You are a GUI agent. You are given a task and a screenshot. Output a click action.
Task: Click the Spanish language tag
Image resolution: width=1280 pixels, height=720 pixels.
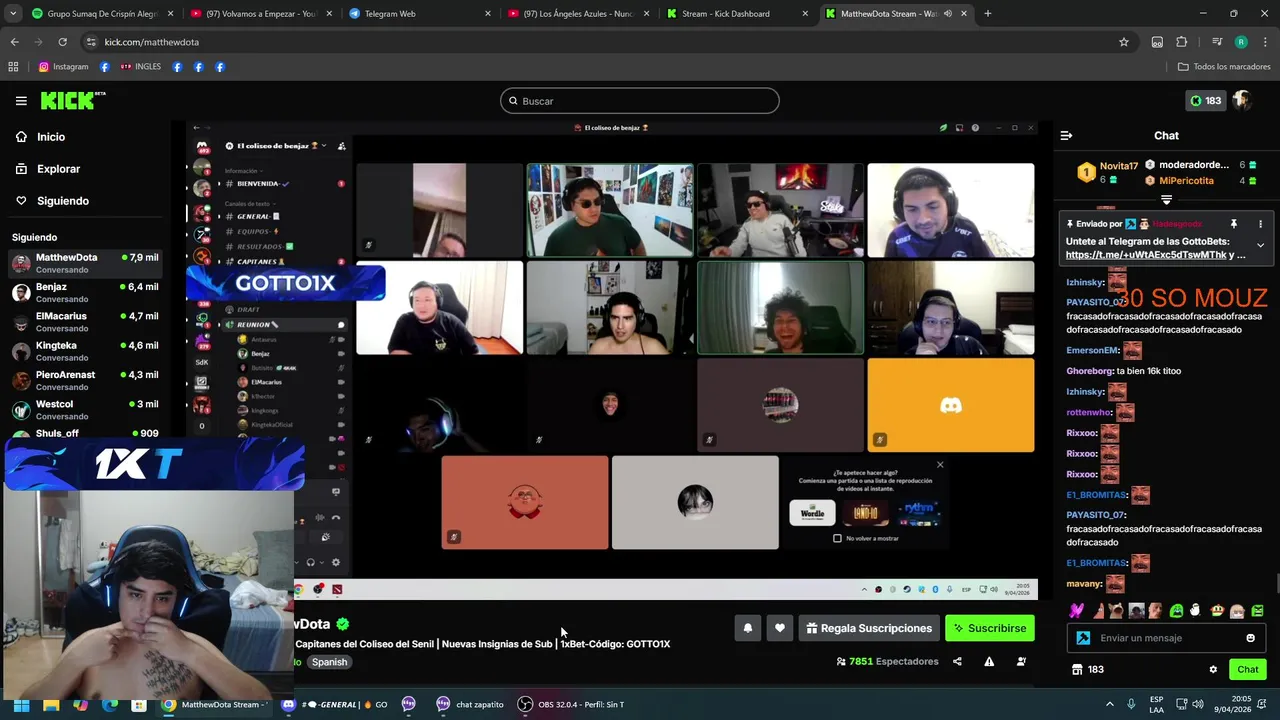329,662
